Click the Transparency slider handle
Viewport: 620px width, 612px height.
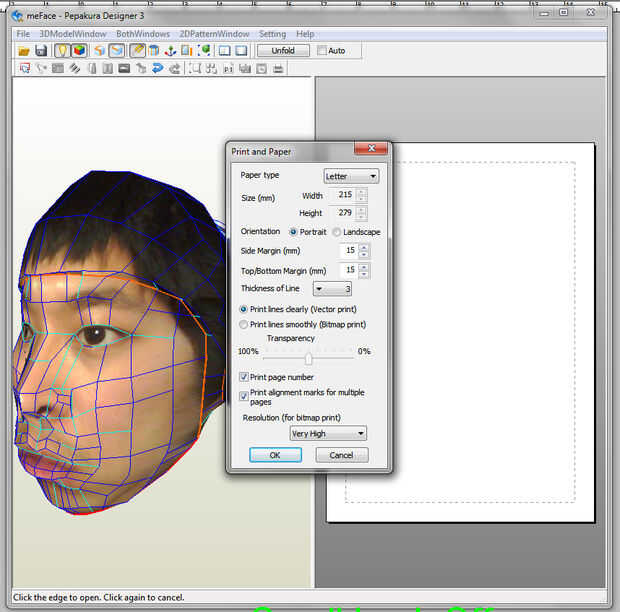308,358
